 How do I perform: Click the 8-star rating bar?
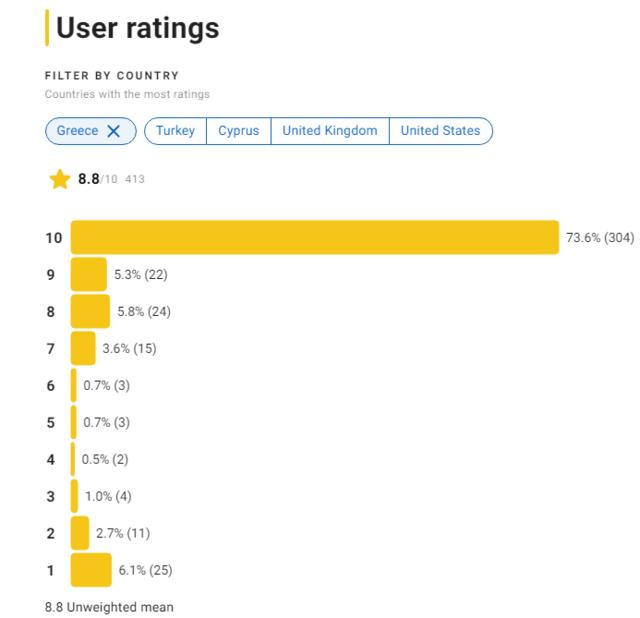tap(90, 311)
